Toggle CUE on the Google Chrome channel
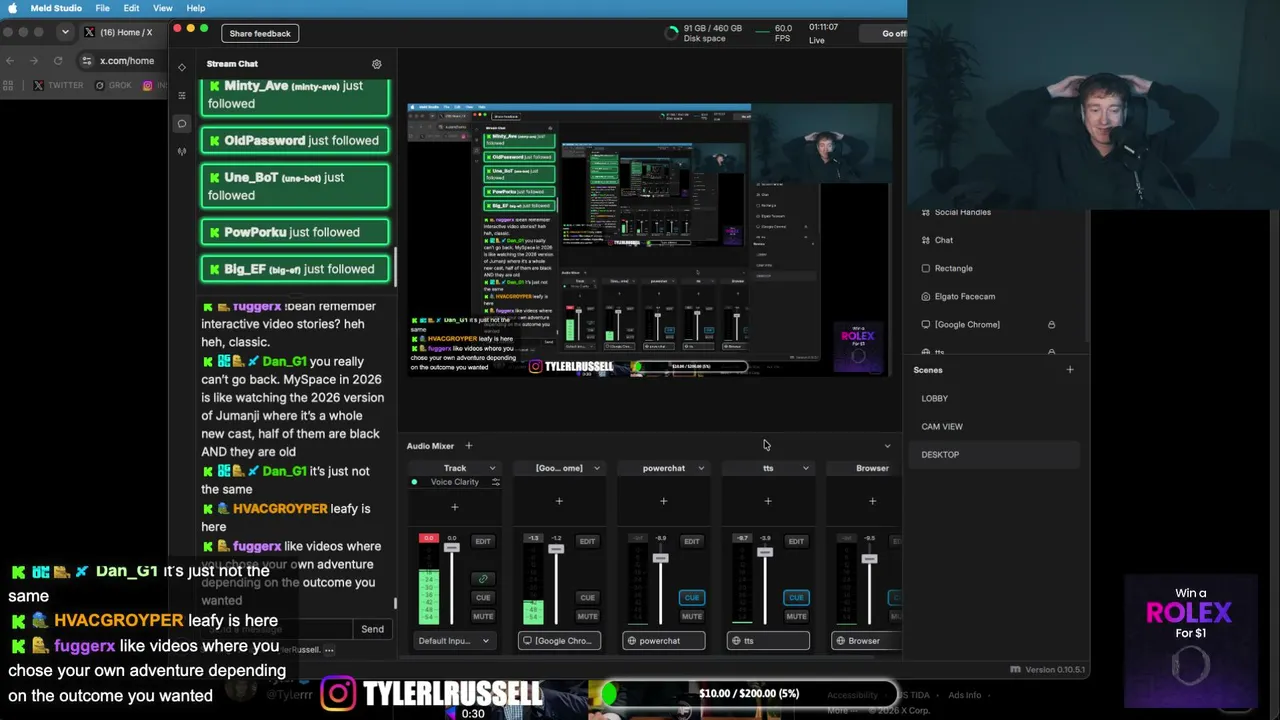The height and width of the screenshot is (720, 1280). (x=587, y=598)
